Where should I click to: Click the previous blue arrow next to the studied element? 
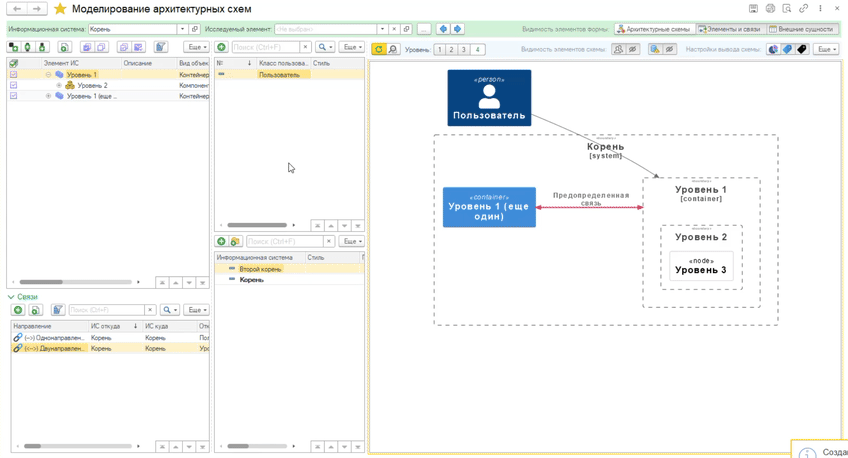click(443, 29)
